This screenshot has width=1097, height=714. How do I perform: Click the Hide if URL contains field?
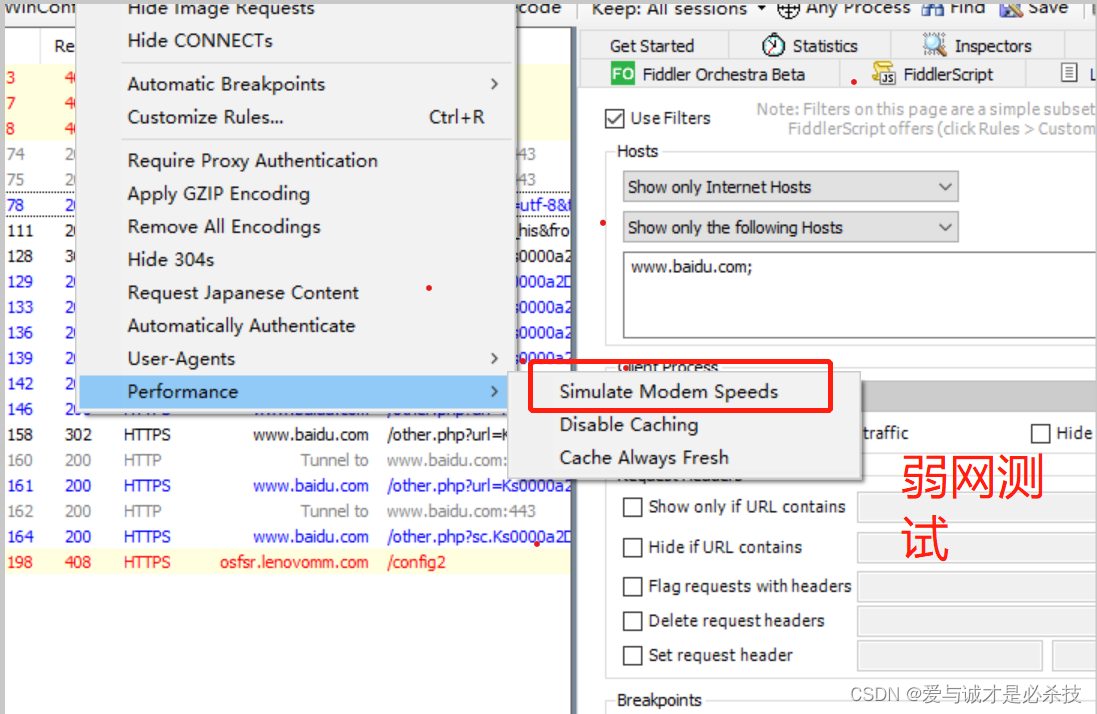click(977, 547)
